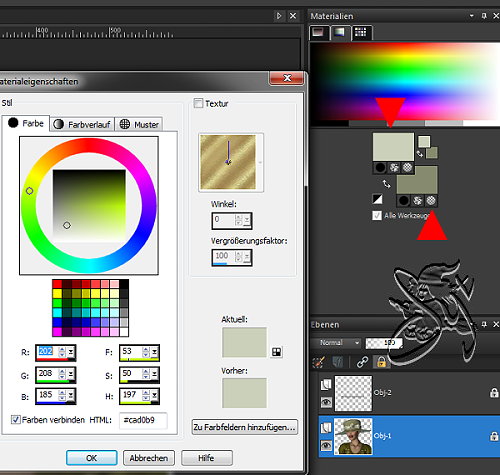Click the texture preview thumbnail

click(x=228, y=162)
